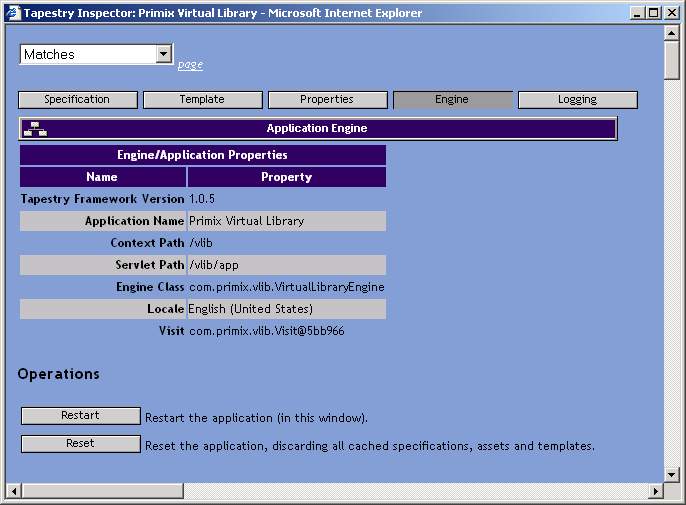Click the vertical scrollbar up arrow
The image size is (686, 505).
pos(672,33)
